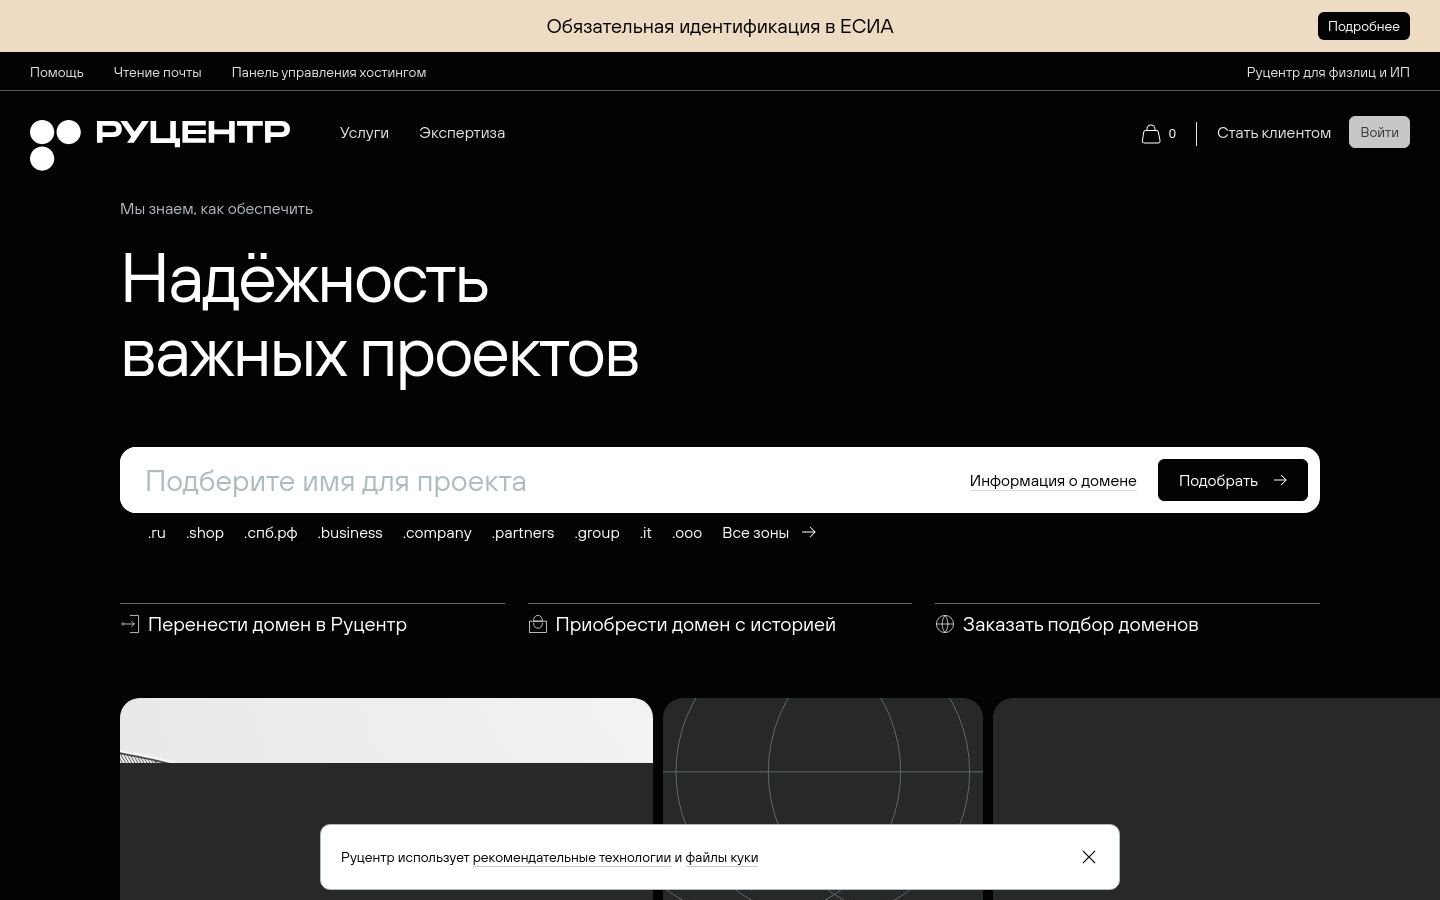Open the shopping cart icon
Viewport: 1440px width, 900px height.
1151,133
